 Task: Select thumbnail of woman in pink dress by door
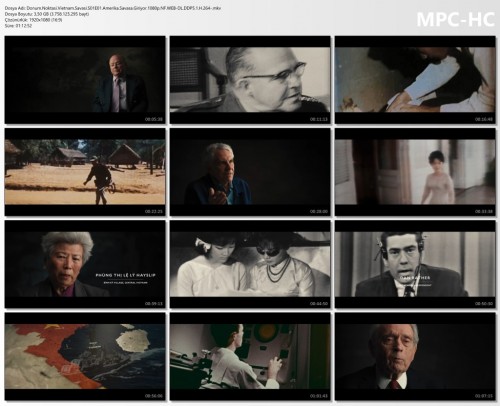415,172
